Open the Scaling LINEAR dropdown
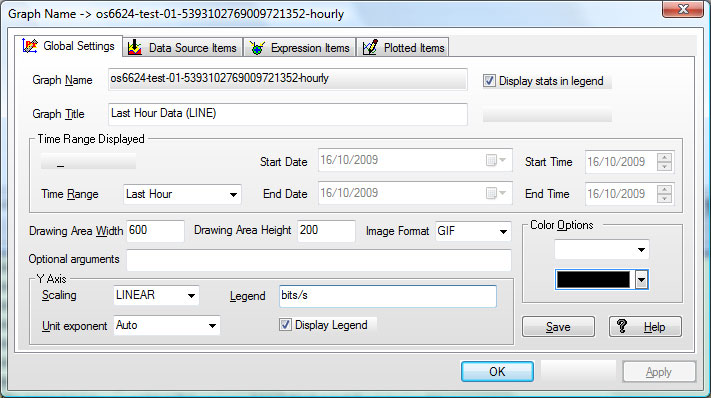Screen dimensions: 711x398 click(x=156, y=295)
